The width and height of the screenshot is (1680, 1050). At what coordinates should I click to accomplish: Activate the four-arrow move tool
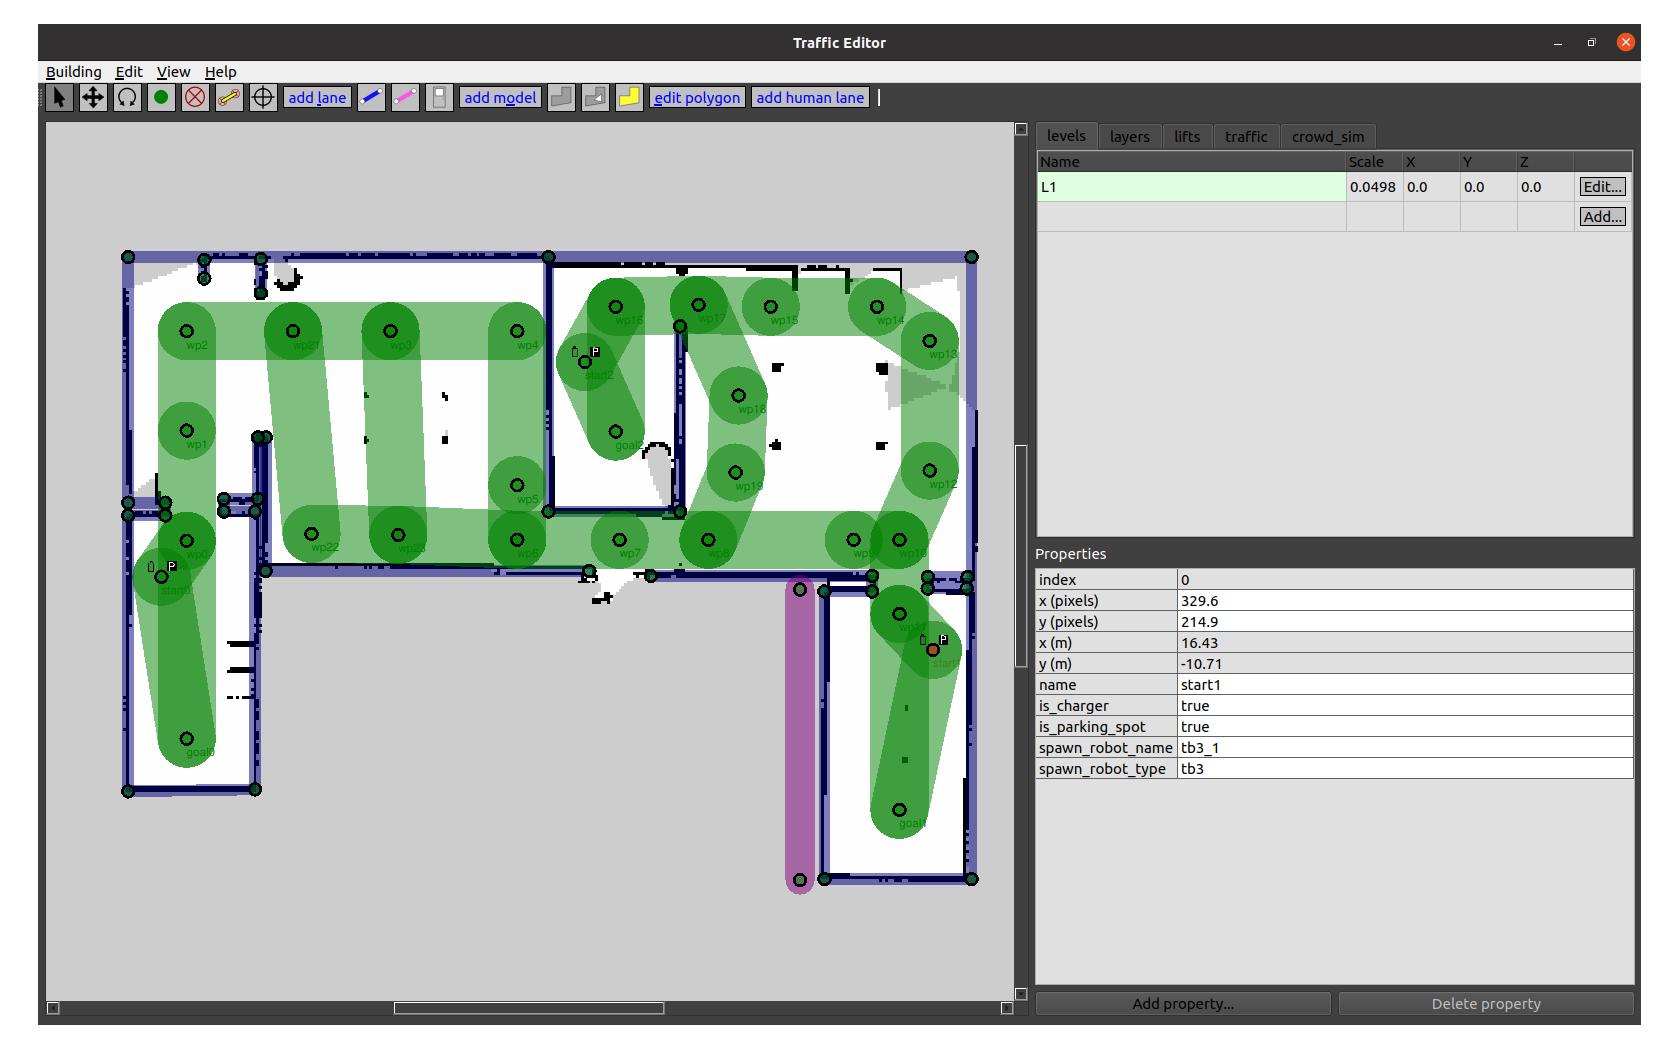pyautogui.click(x=93, y=97)
